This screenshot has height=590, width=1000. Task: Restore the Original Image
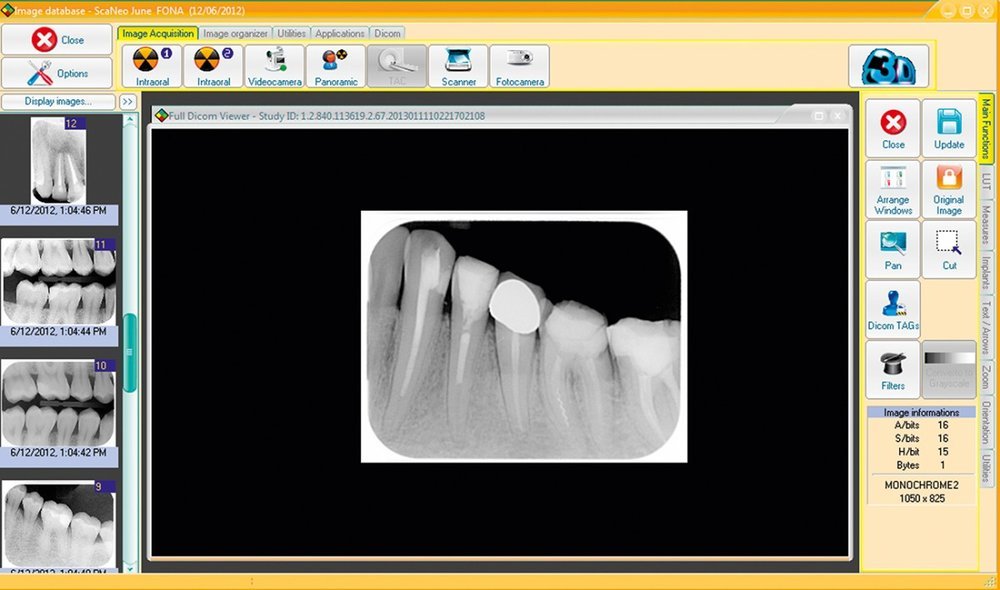click(949, 190)
